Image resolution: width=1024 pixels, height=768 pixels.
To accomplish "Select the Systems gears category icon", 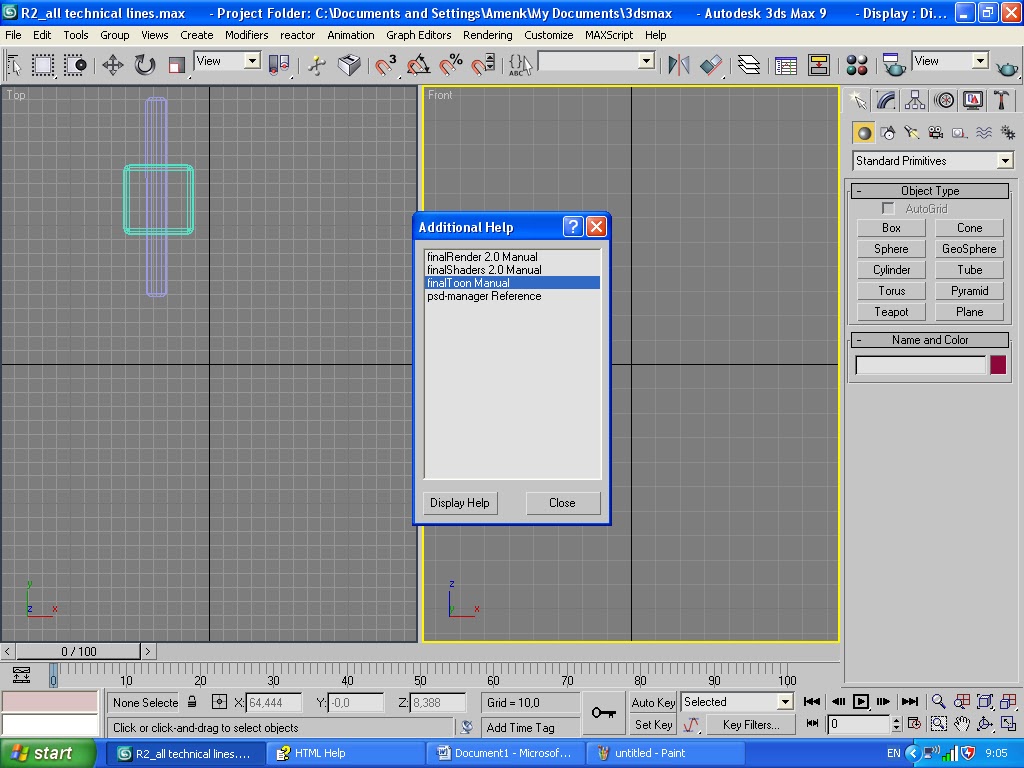I will coord(1008,133).
